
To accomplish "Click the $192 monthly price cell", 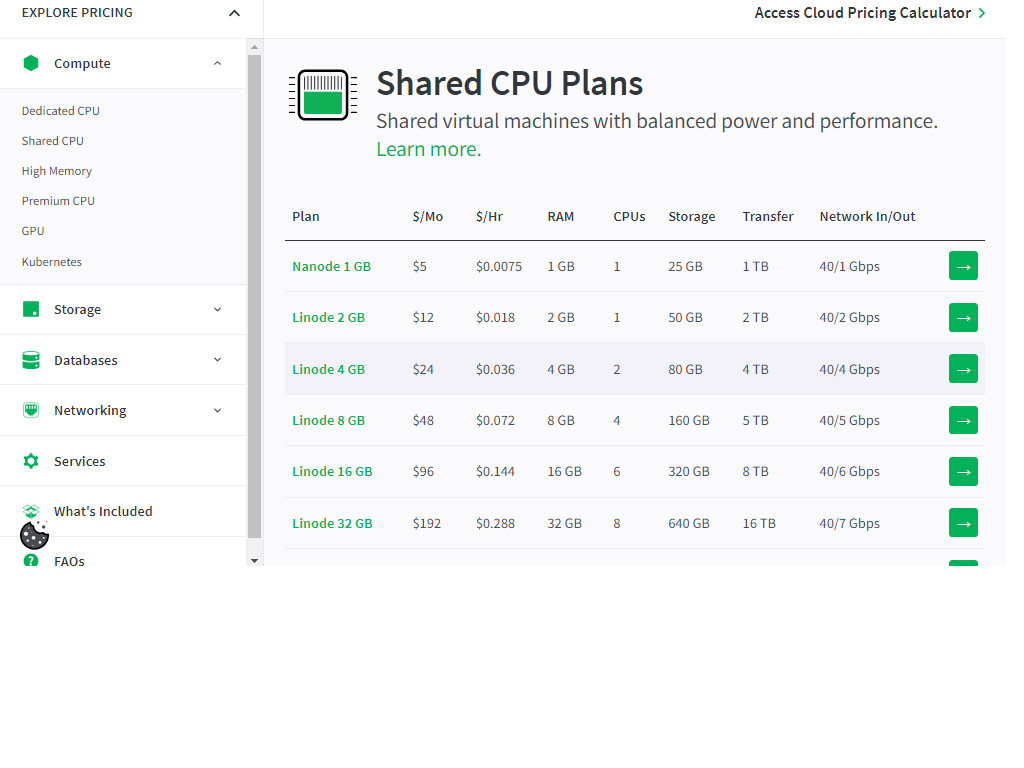I will [427, 524].
